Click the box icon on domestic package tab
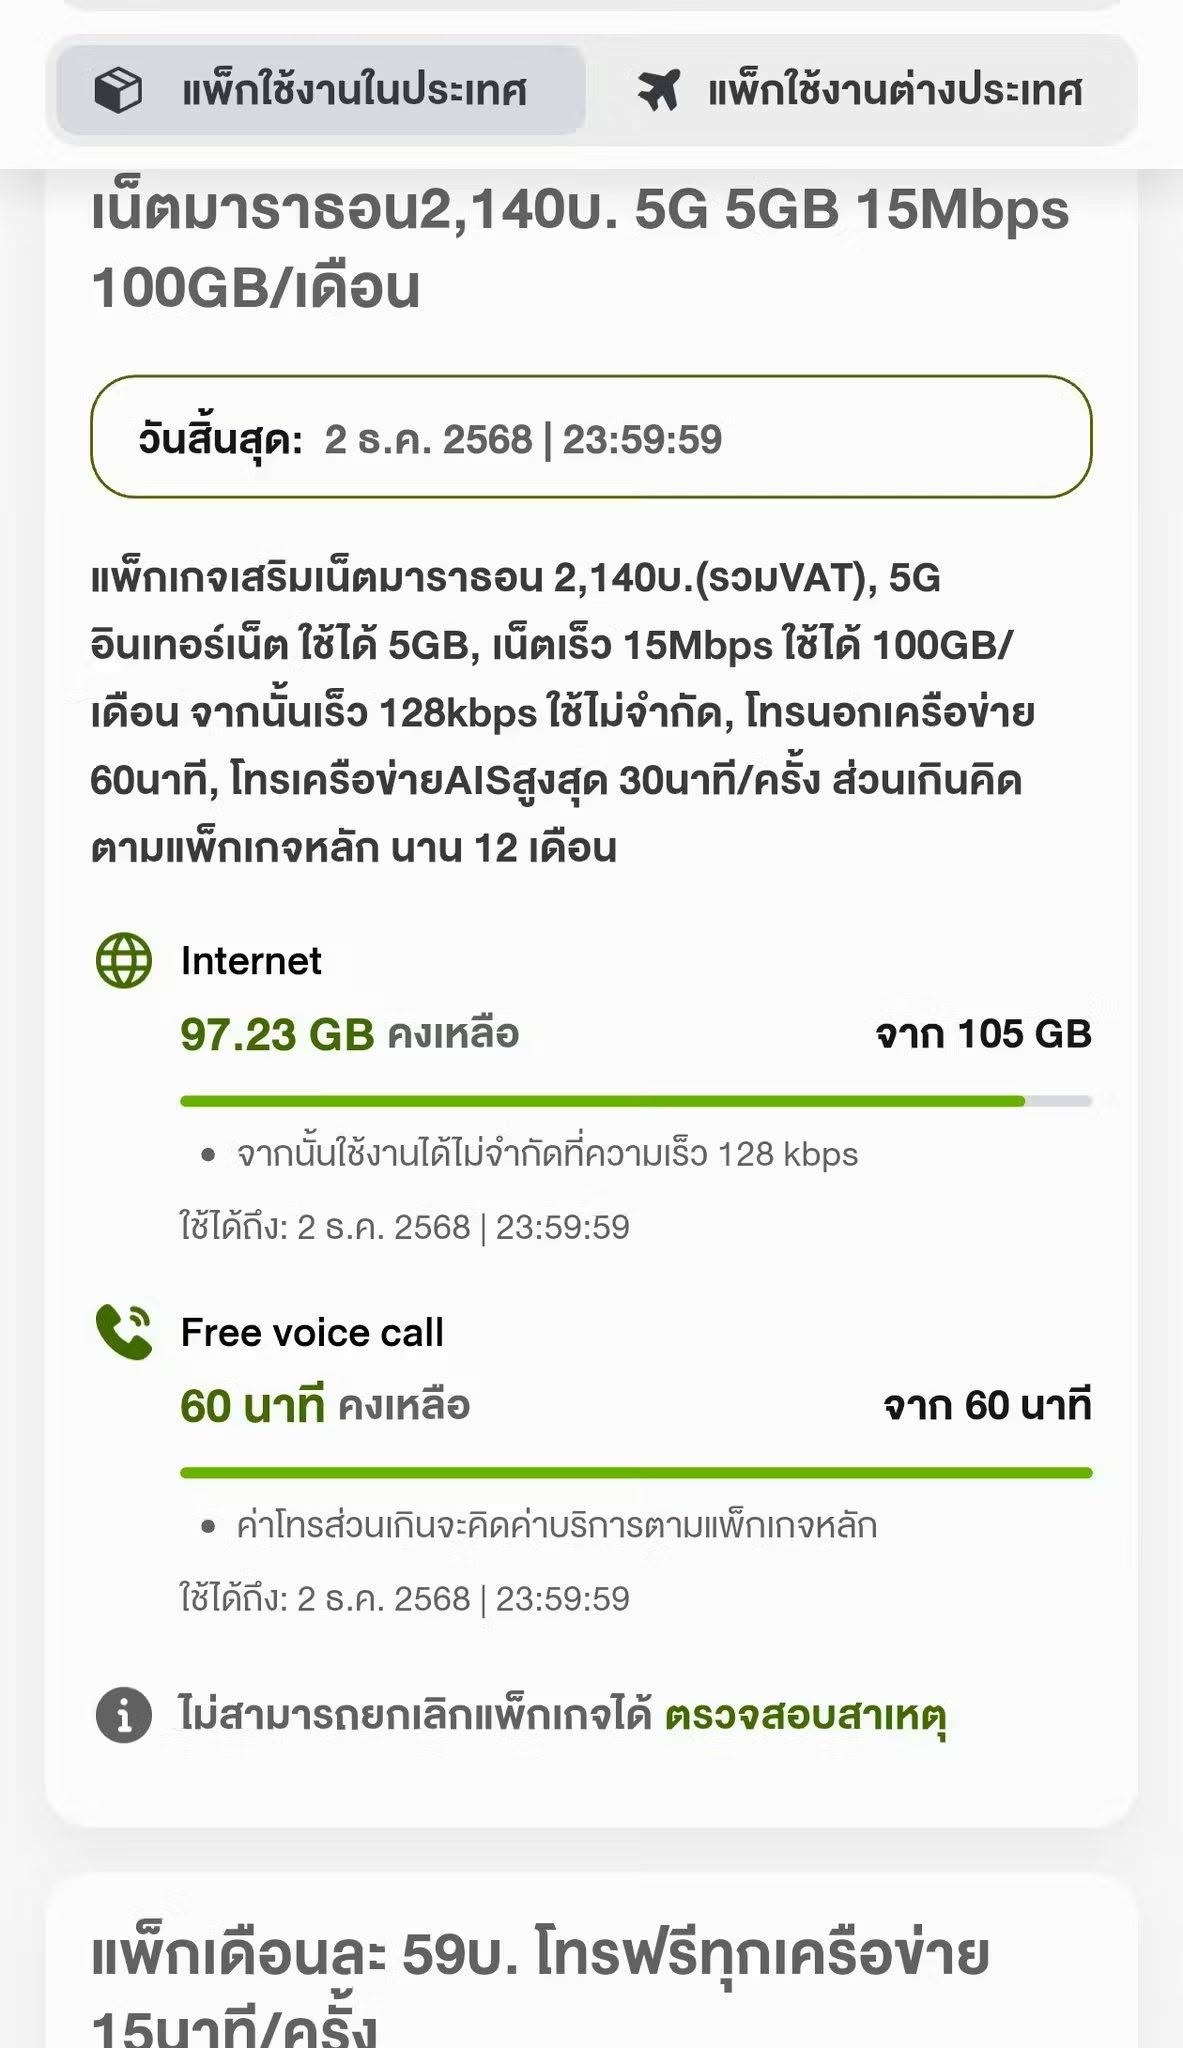This screenshot has height=2048, width=1183. 118,91
